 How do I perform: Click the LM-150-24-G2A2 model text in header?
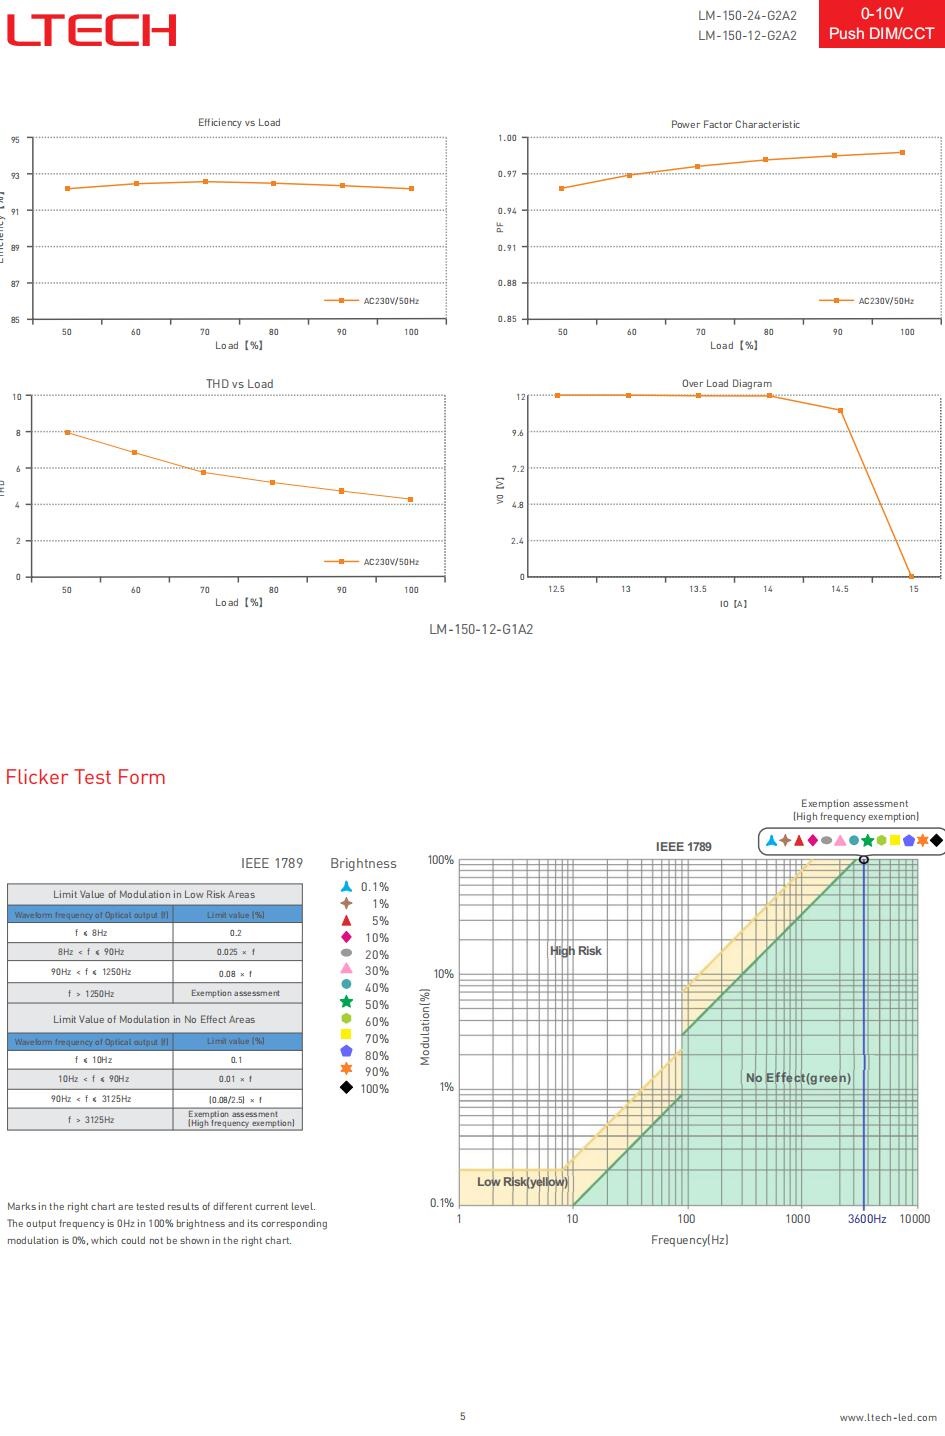point(747,16)
